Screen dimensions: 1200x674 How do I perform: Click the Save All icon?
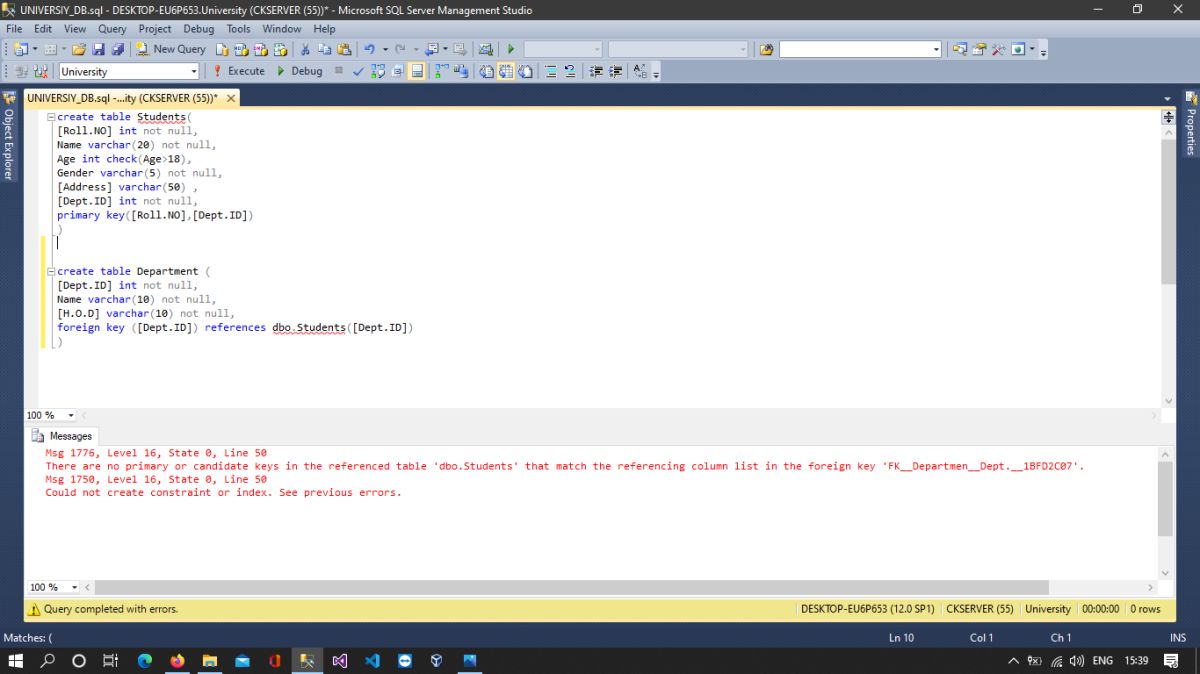(x=118, y=49)
